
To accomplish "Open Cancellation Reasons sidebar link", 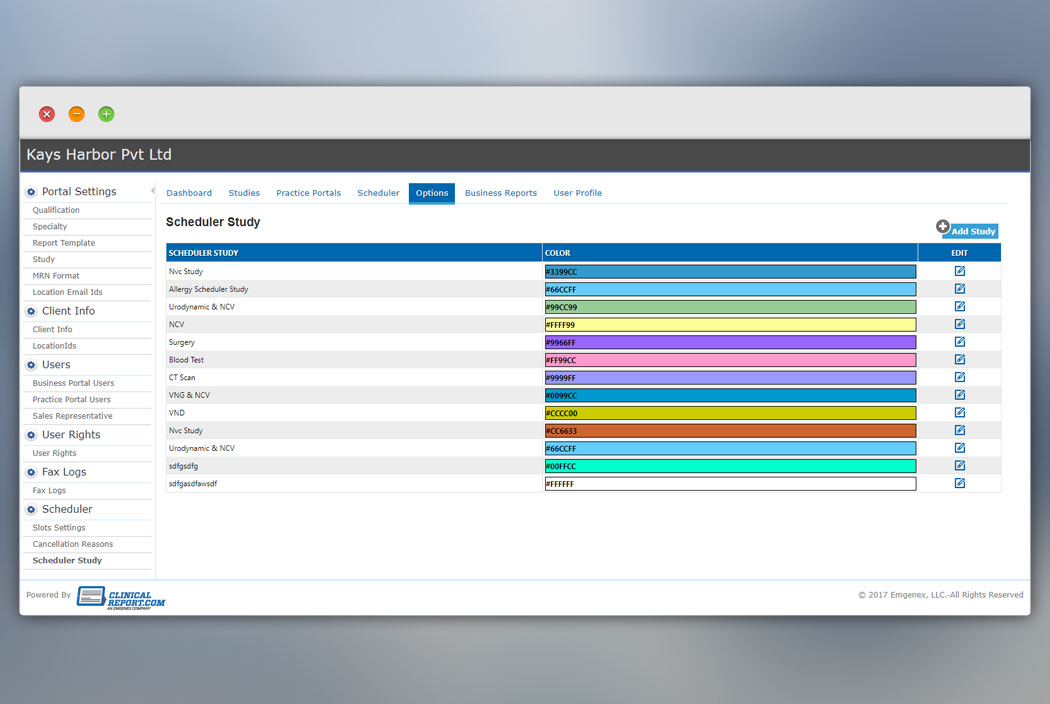I will pyautogui.click(x=72, y=544).
